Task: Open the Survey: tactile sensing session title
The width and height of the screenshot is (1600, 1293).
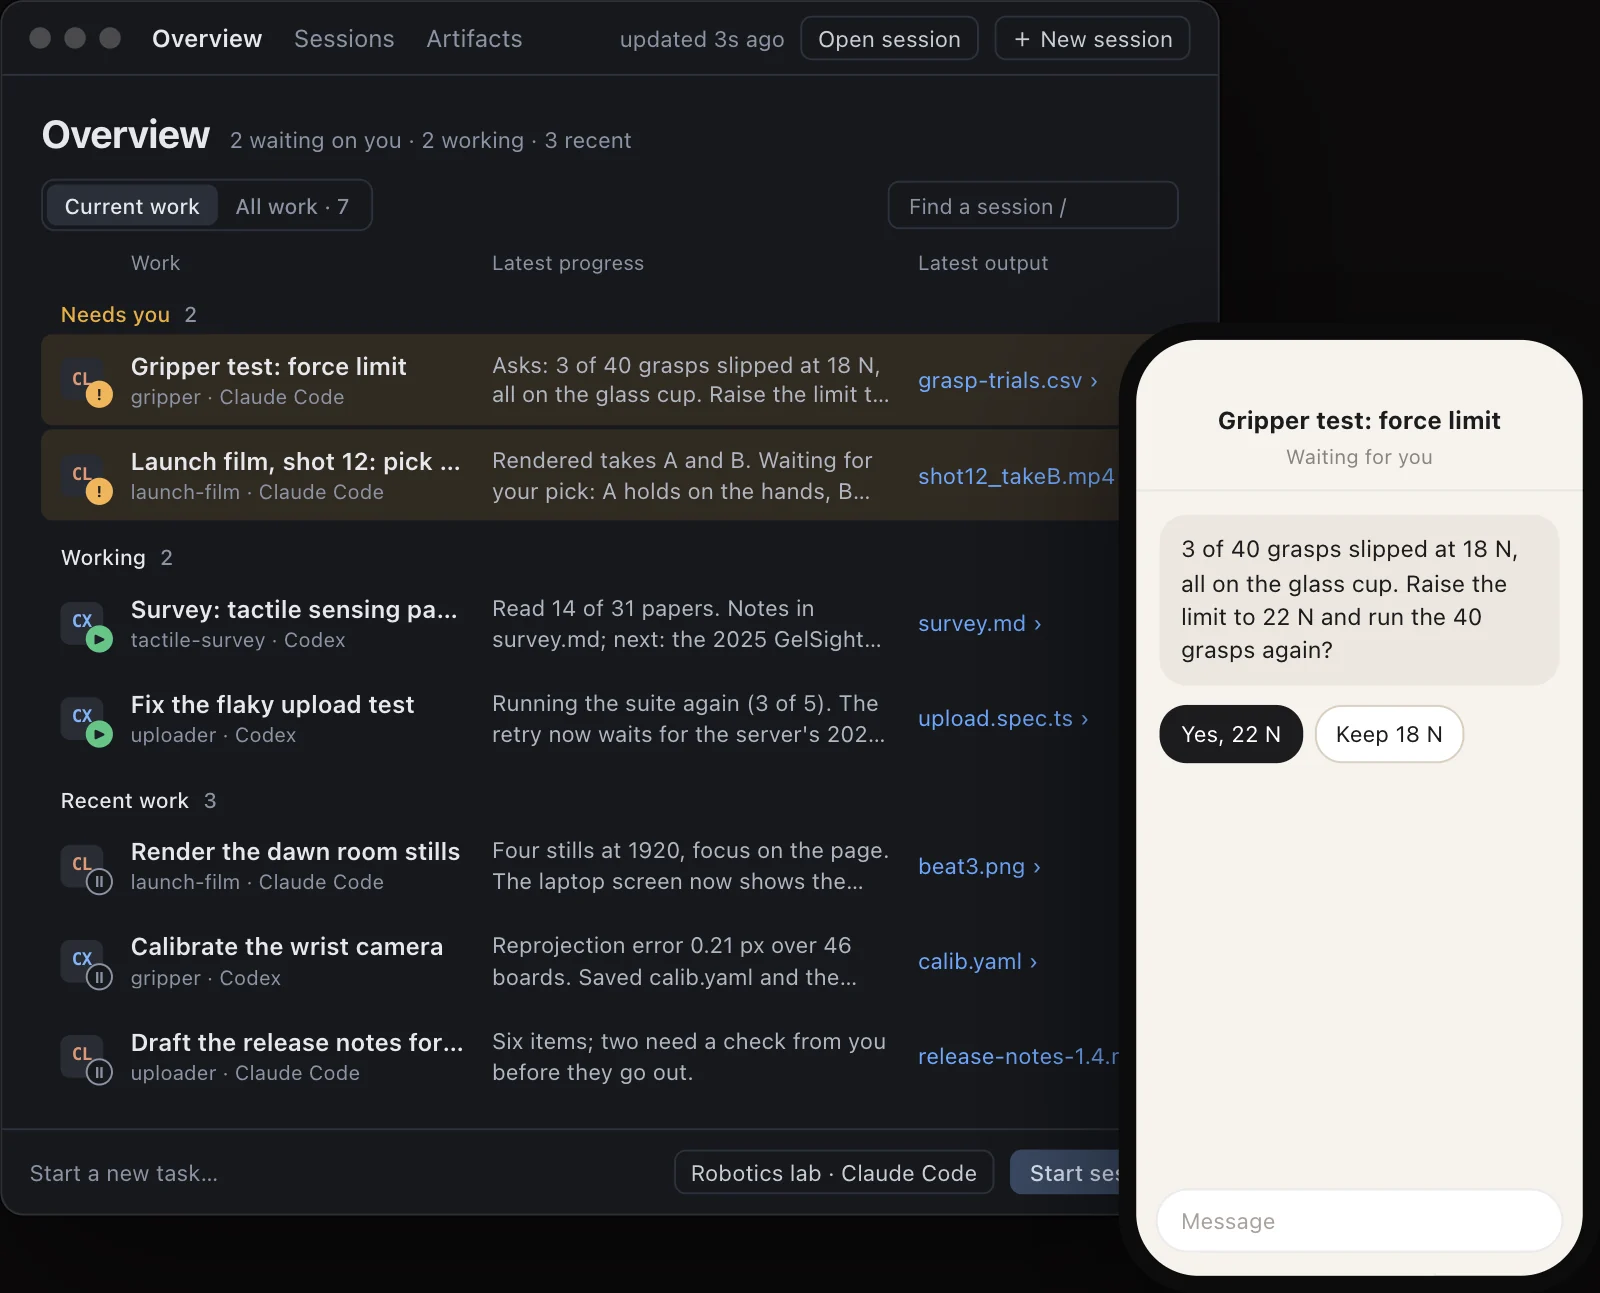Action: pos(294,609)
